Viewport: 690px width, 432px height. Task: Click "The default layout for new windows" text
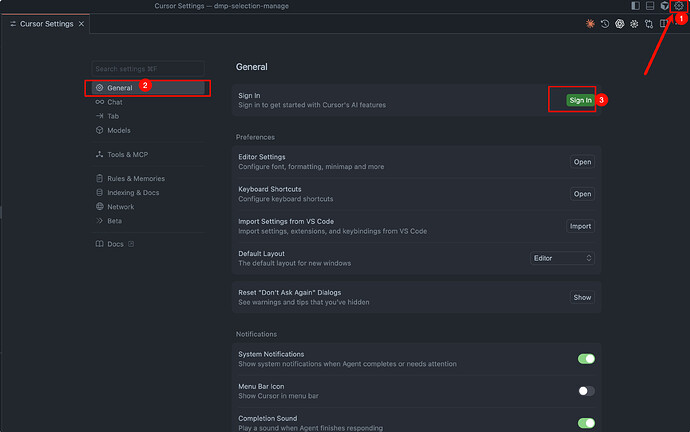294,263
